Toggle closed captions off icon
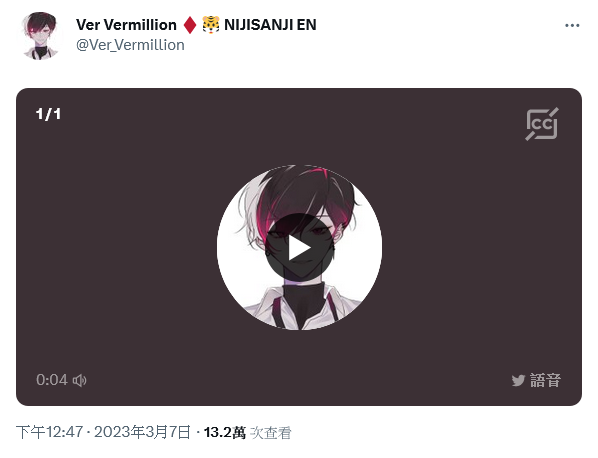 pyautogui.click(x=542, y=124)
